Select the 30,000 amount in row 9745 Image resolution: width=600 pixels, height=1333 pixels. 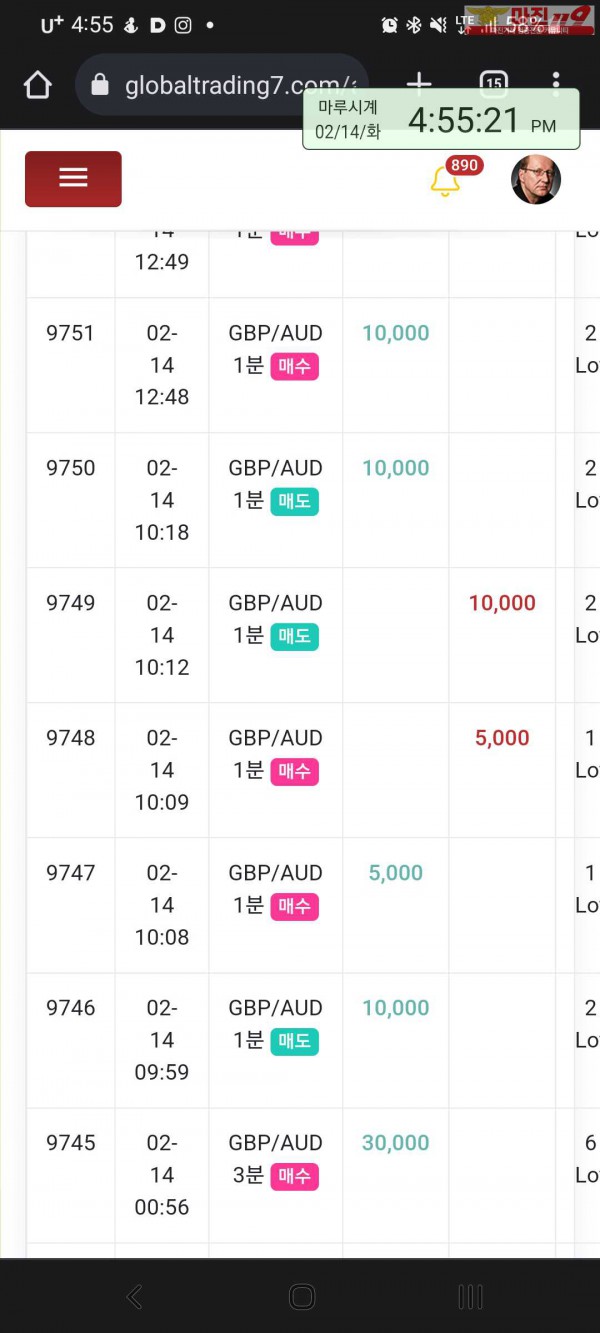[x=396, y=1143]
